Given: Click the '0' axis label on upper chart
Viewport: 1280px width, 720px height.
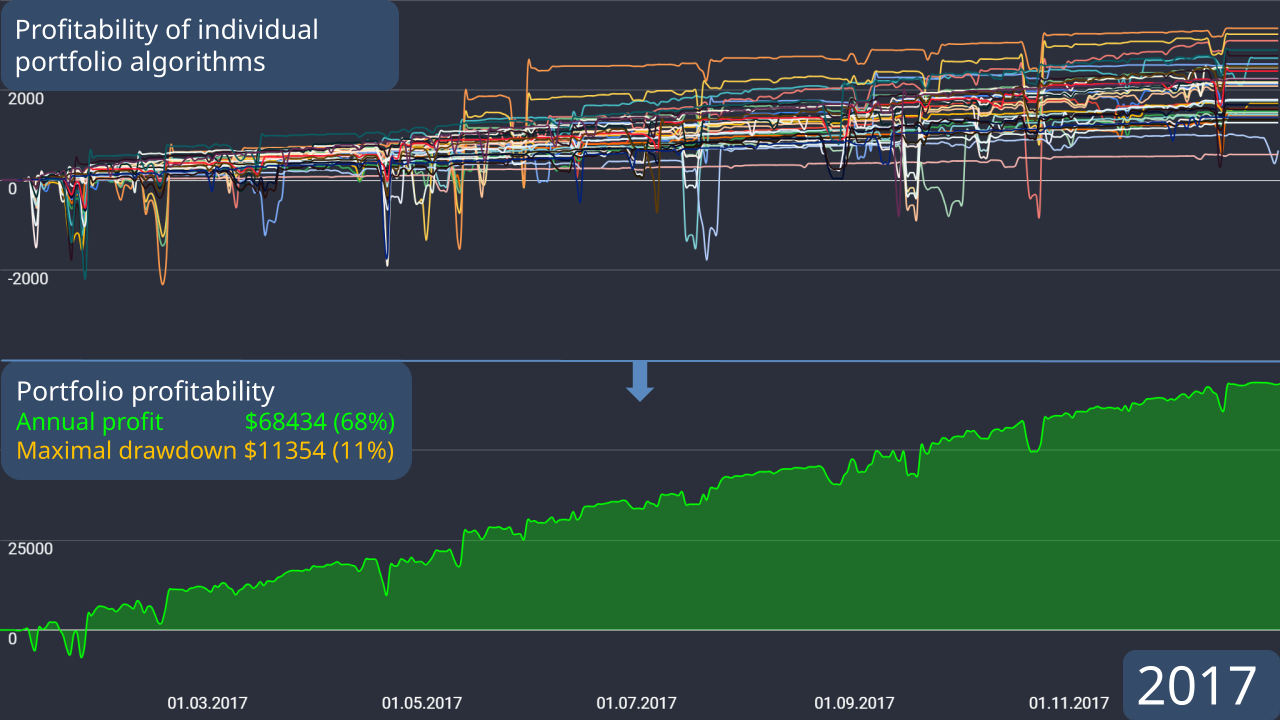Looking at the screenshot, I should pos(12,188).
